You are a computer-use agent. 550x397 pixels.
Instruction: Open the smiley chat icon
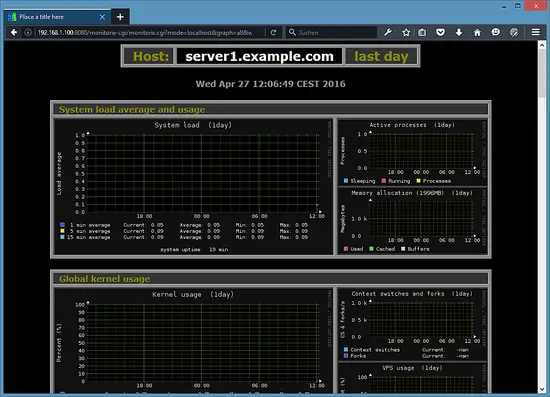click(x=495, y=33)
